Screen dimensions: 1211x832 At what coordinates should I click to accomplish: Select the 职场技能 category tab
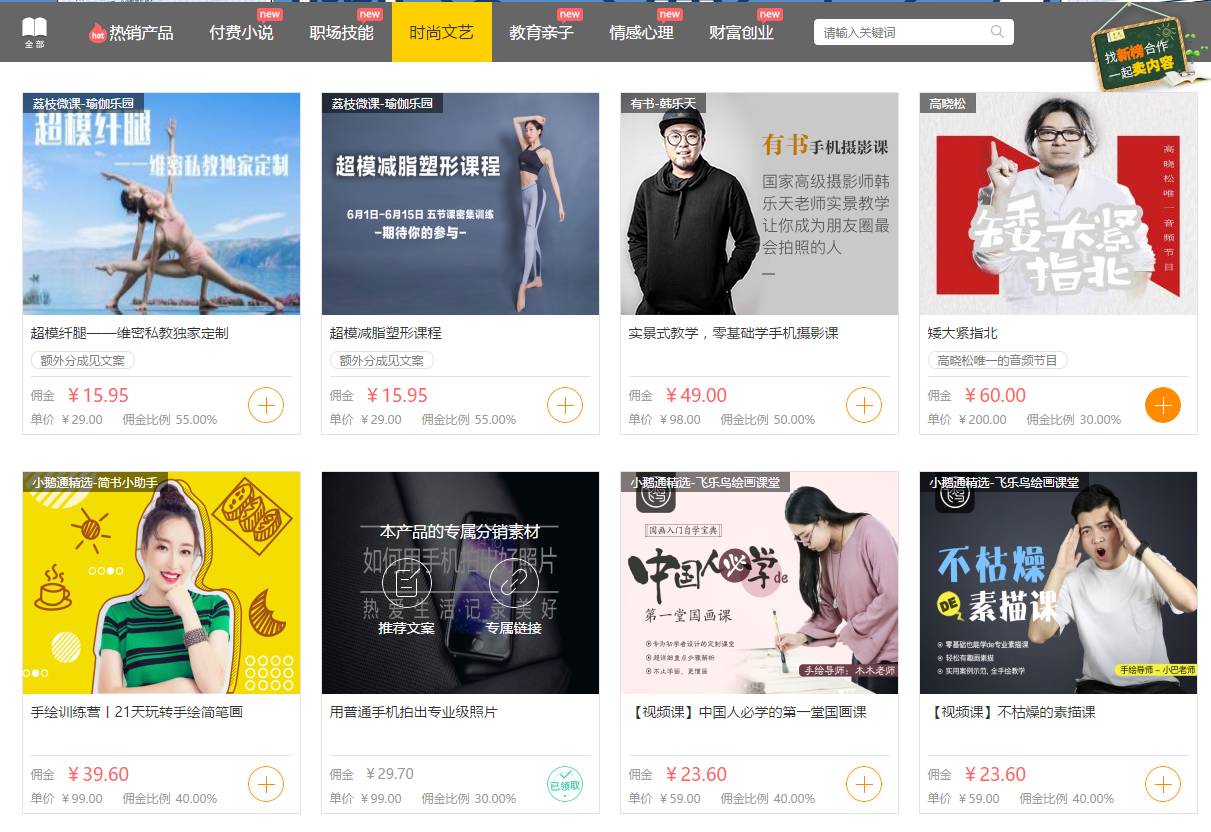(x=342, y=32)
